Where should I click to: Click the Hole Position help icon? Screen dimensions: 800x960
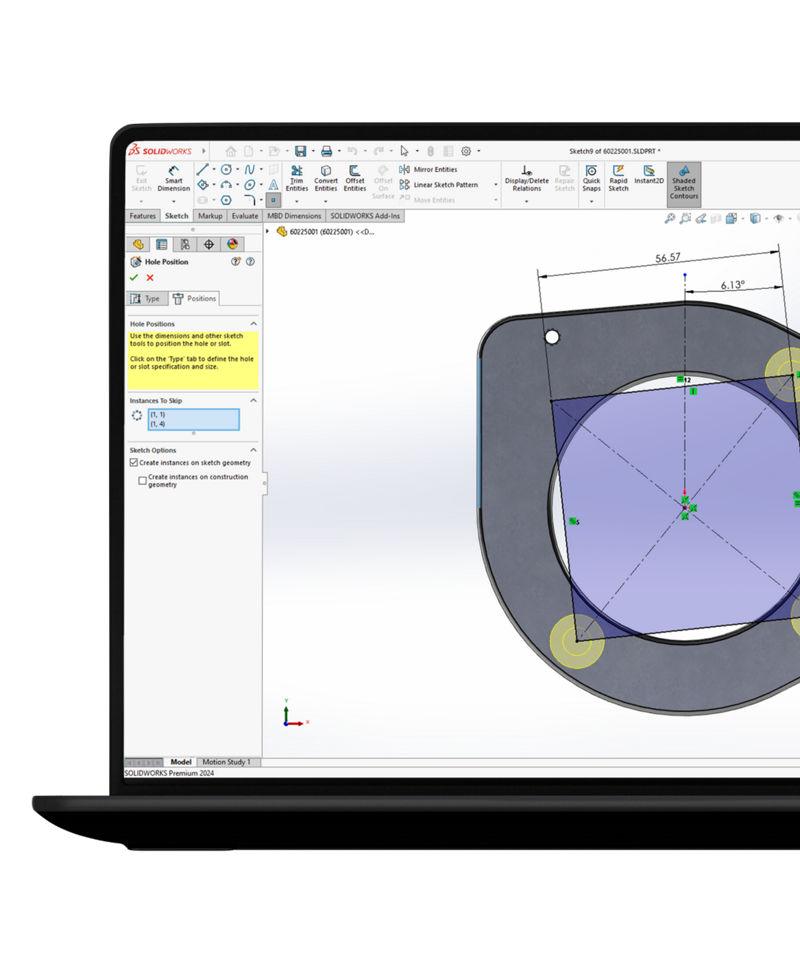click(x=250, y=262)
